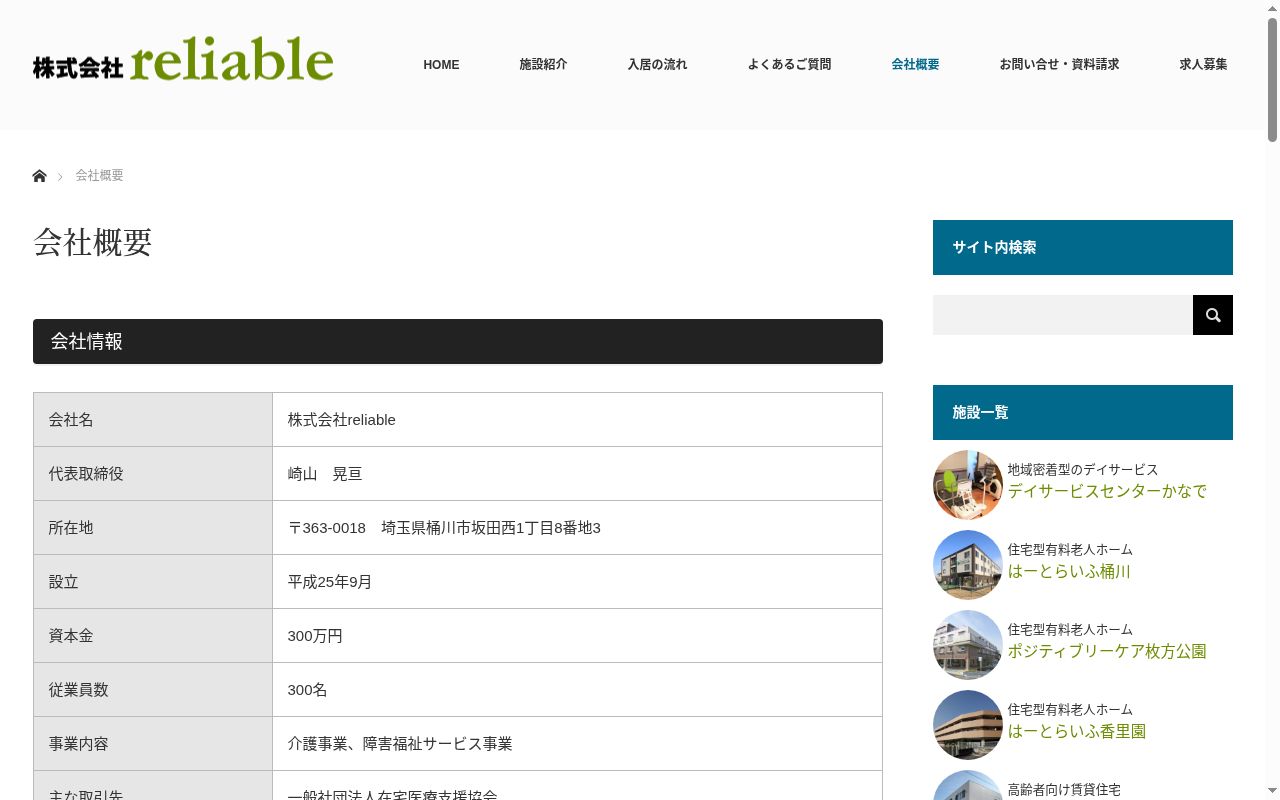Click the 会社情報 section heading
Image resolution: width=1280 pixels, height=800 pixels.
coord(458,341)
